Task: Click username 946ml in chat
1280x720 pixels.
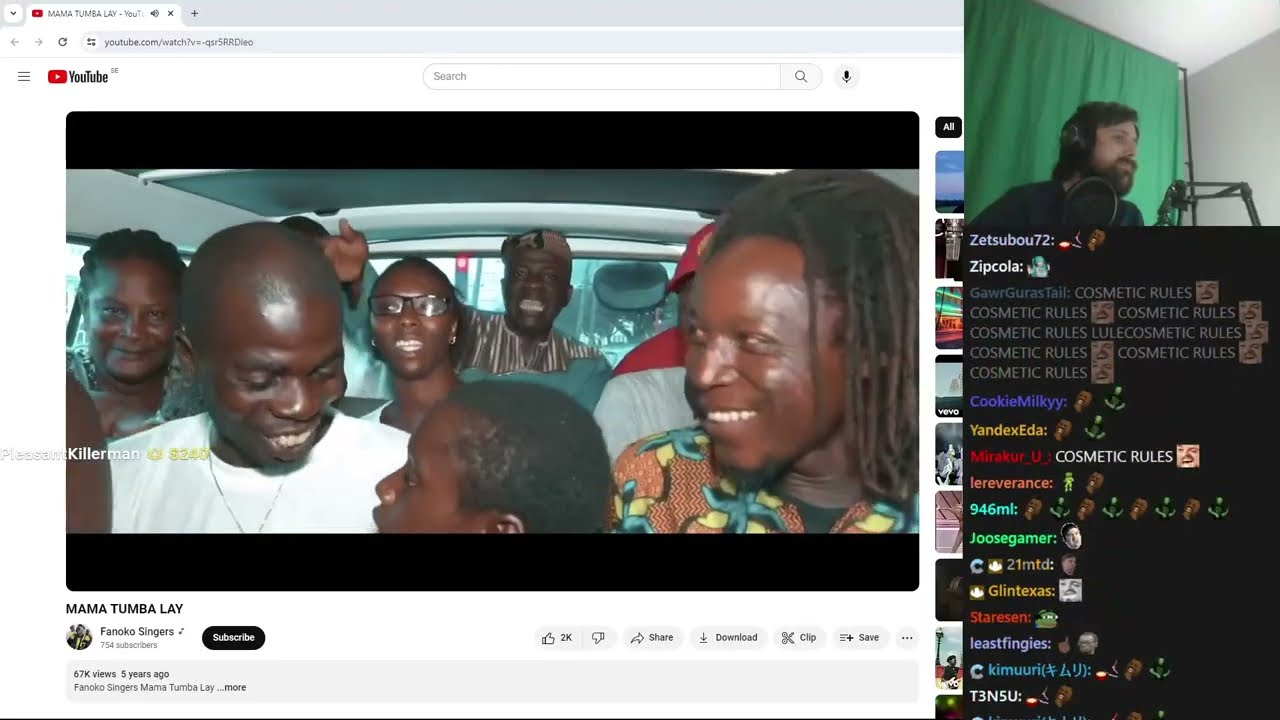Action: point(993,509)
